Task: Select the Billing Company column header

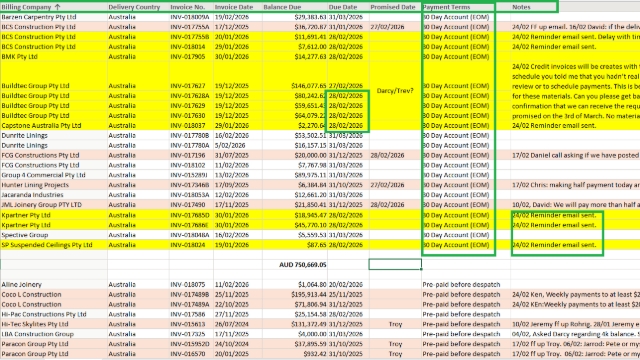Action: (53, 7)
